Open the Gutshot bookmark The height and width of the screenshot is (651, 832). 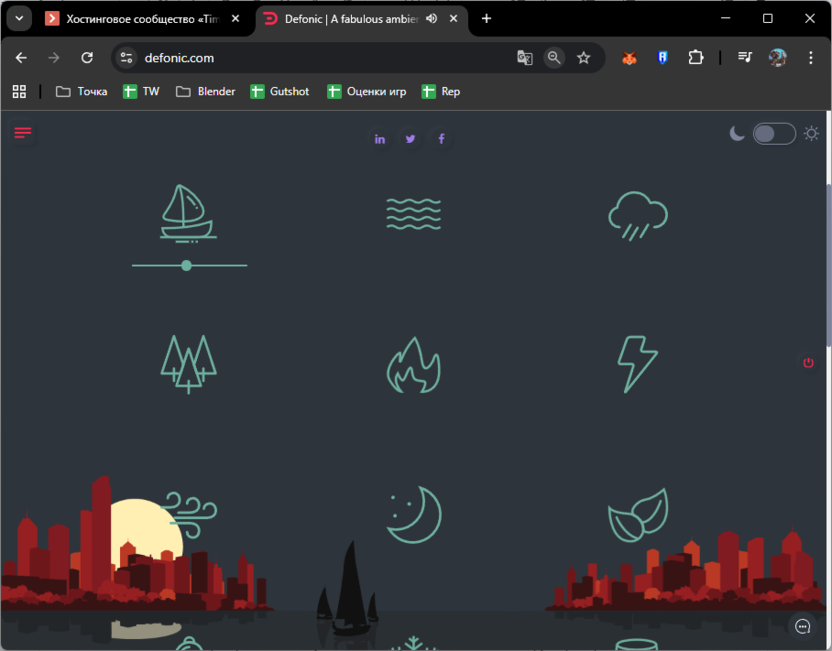point(280,91)
